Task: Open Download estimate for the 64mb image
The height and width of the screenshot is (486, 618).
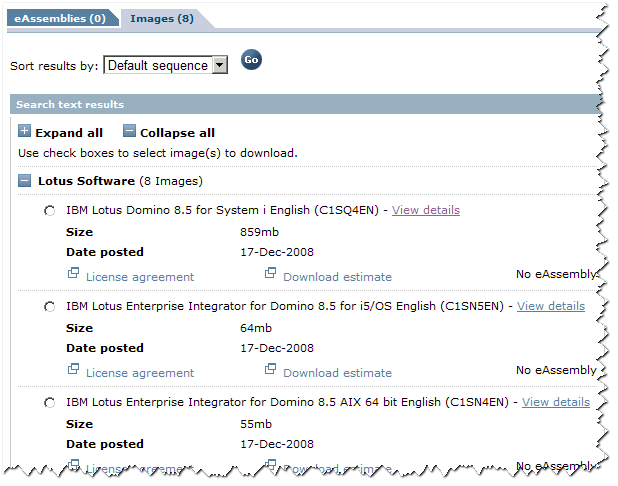Action: [x=337, y=372]
